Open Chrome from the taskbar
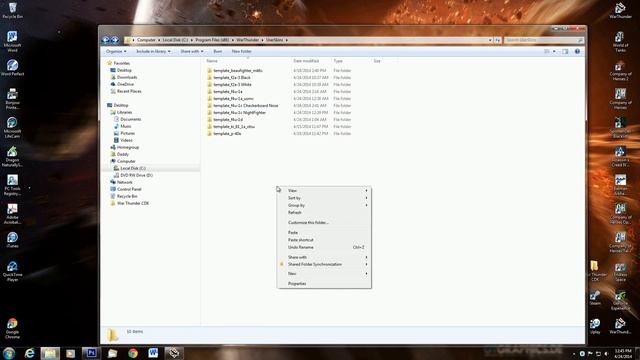Image resolution: width=640 pixels, height=360 pixels. (133, 353)
